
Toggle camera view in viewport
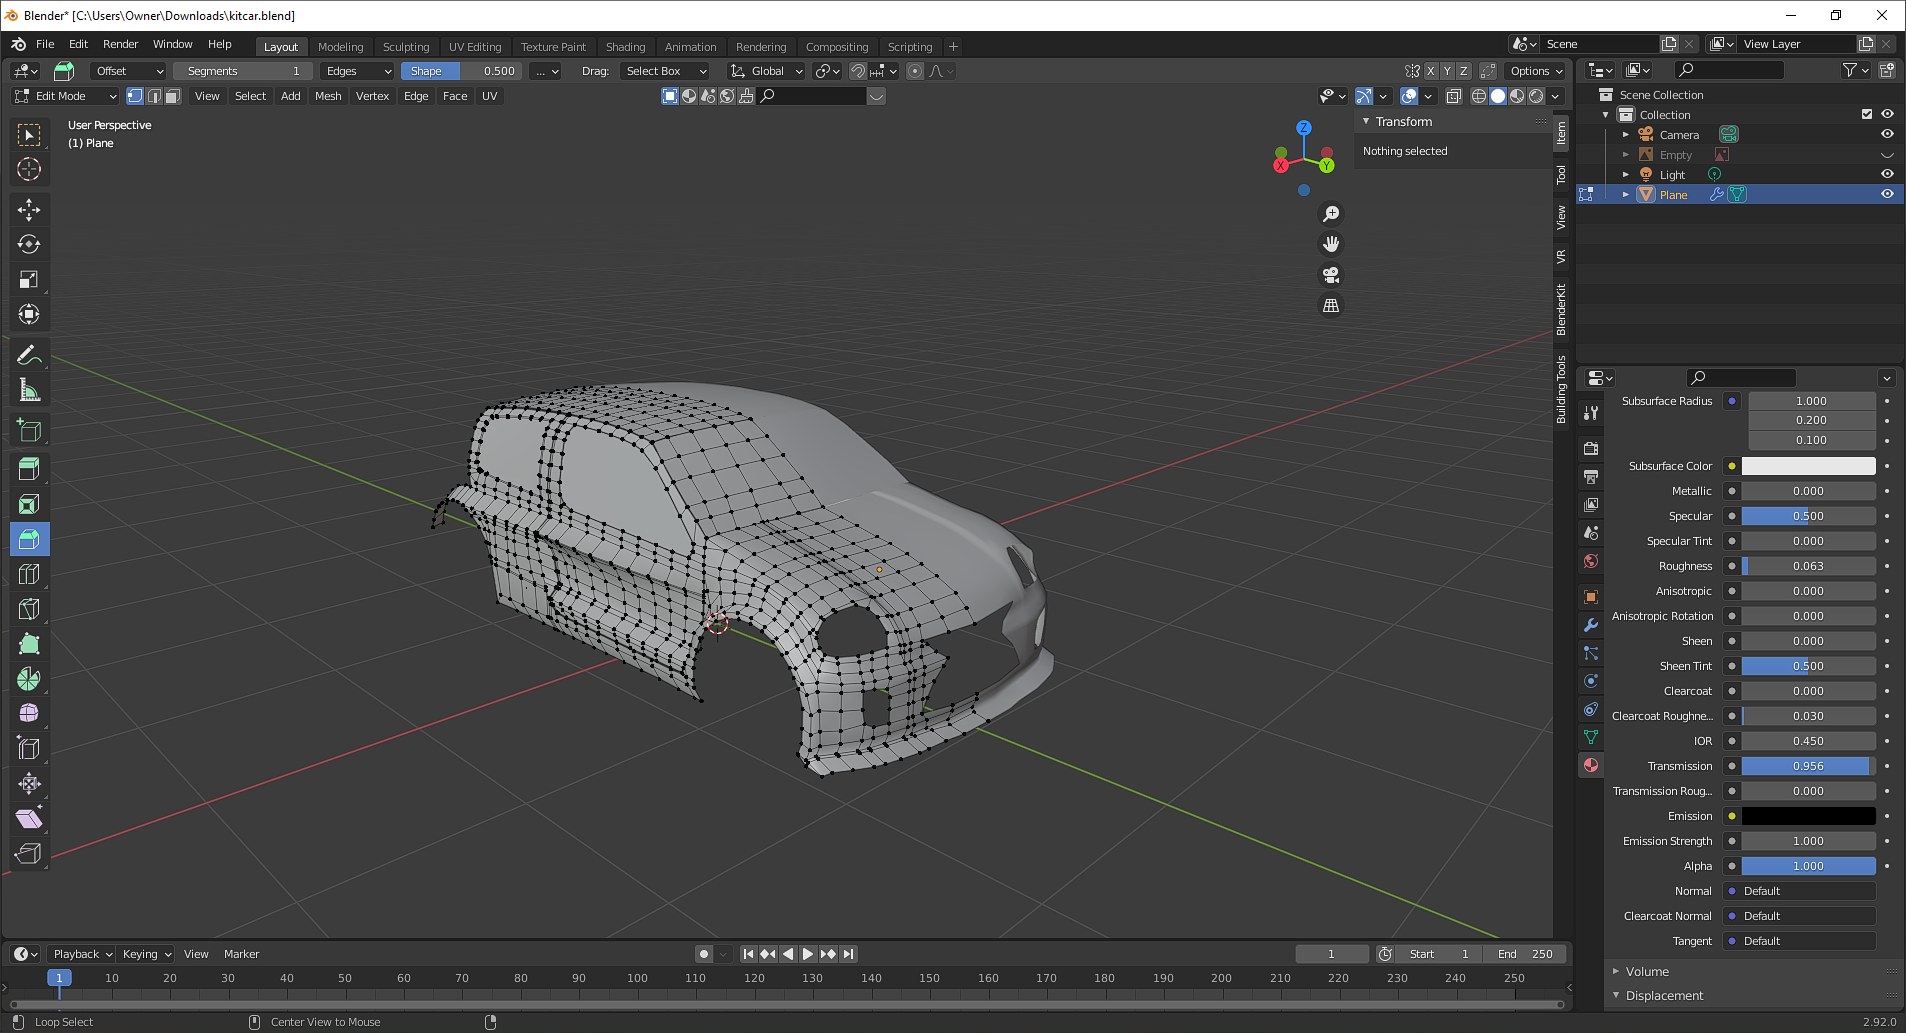coord(1331,275)
